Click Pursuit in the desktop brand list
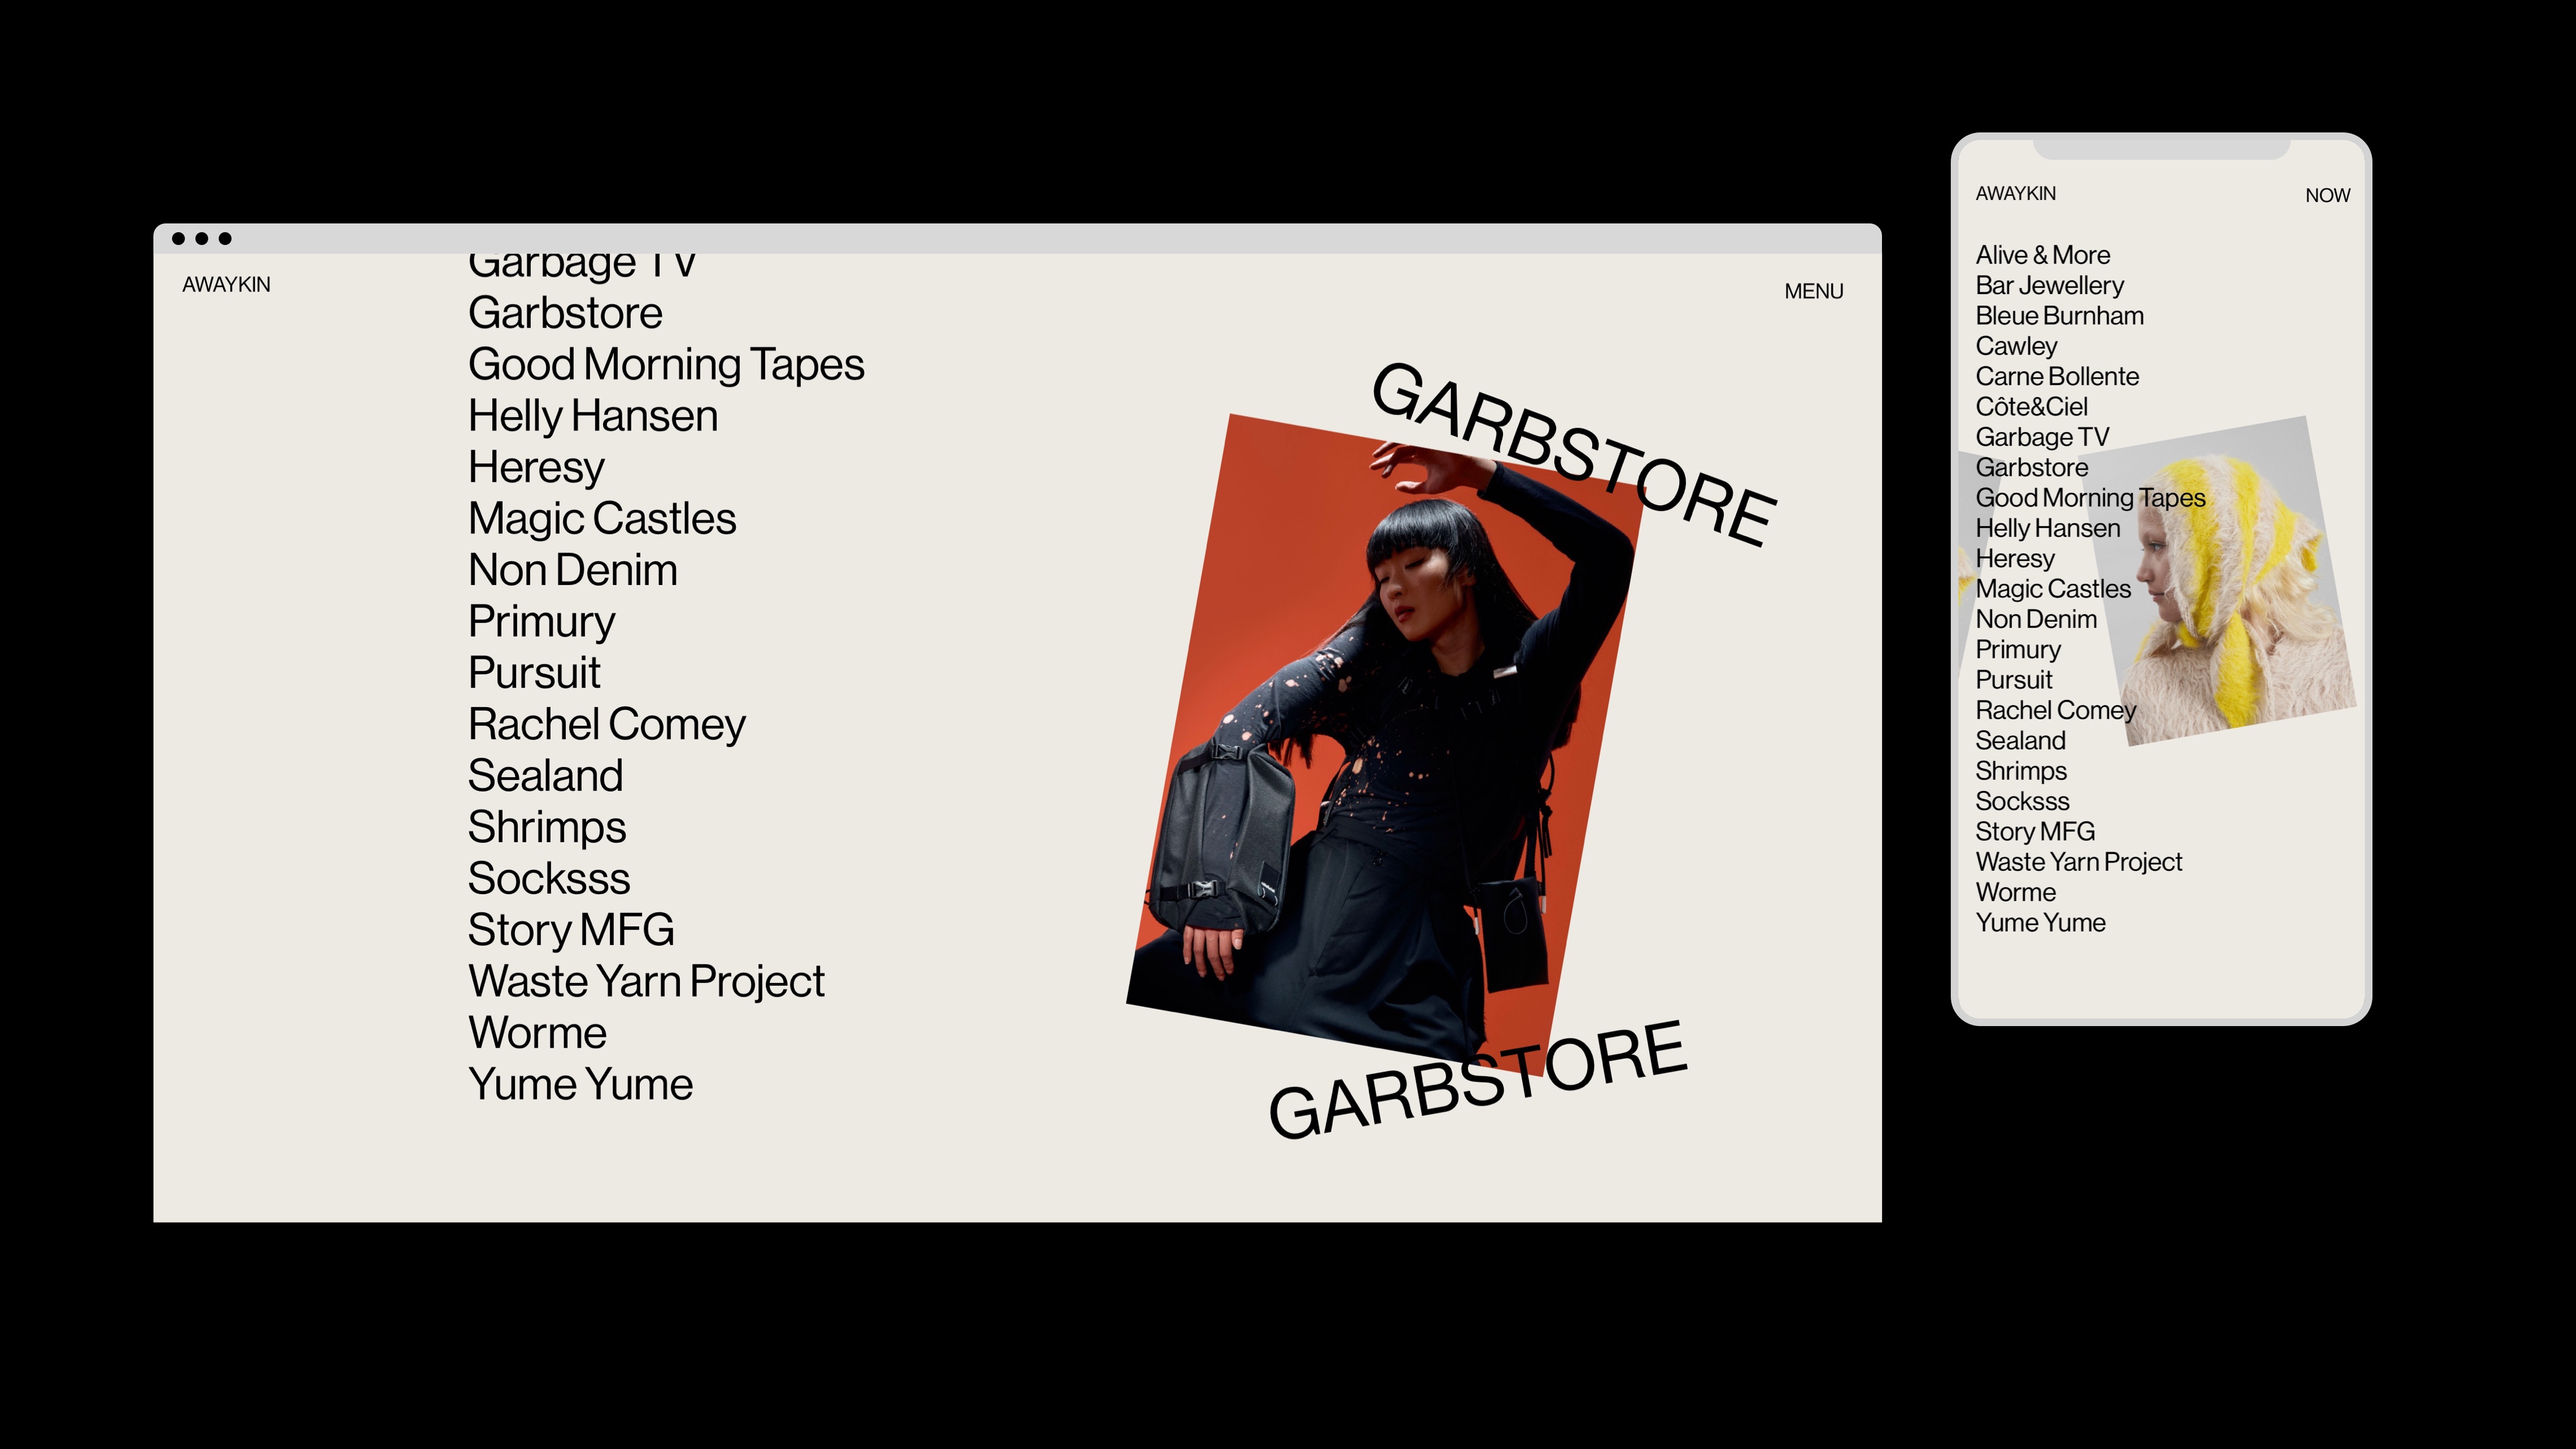The width and height of the screenshot is (2576, 1449). coord(534,673)
